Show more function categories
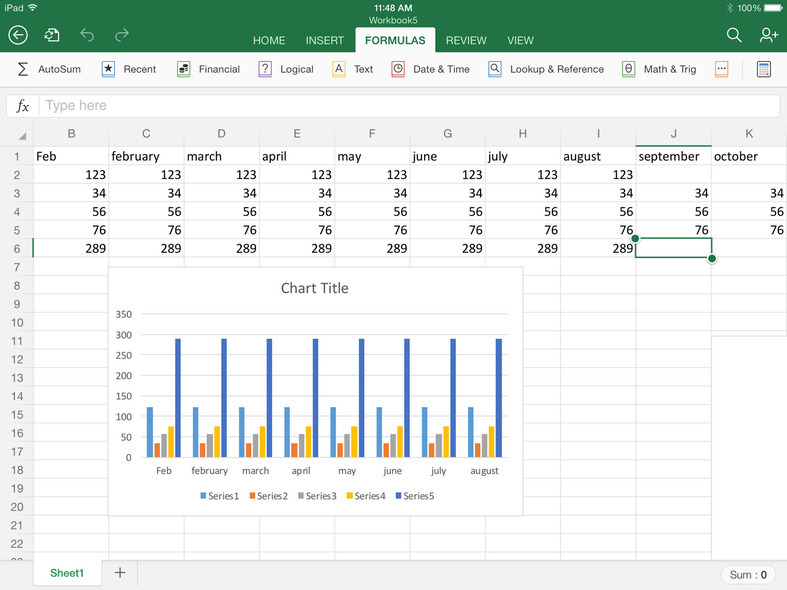Screen dimensions: 787x590 721,69
